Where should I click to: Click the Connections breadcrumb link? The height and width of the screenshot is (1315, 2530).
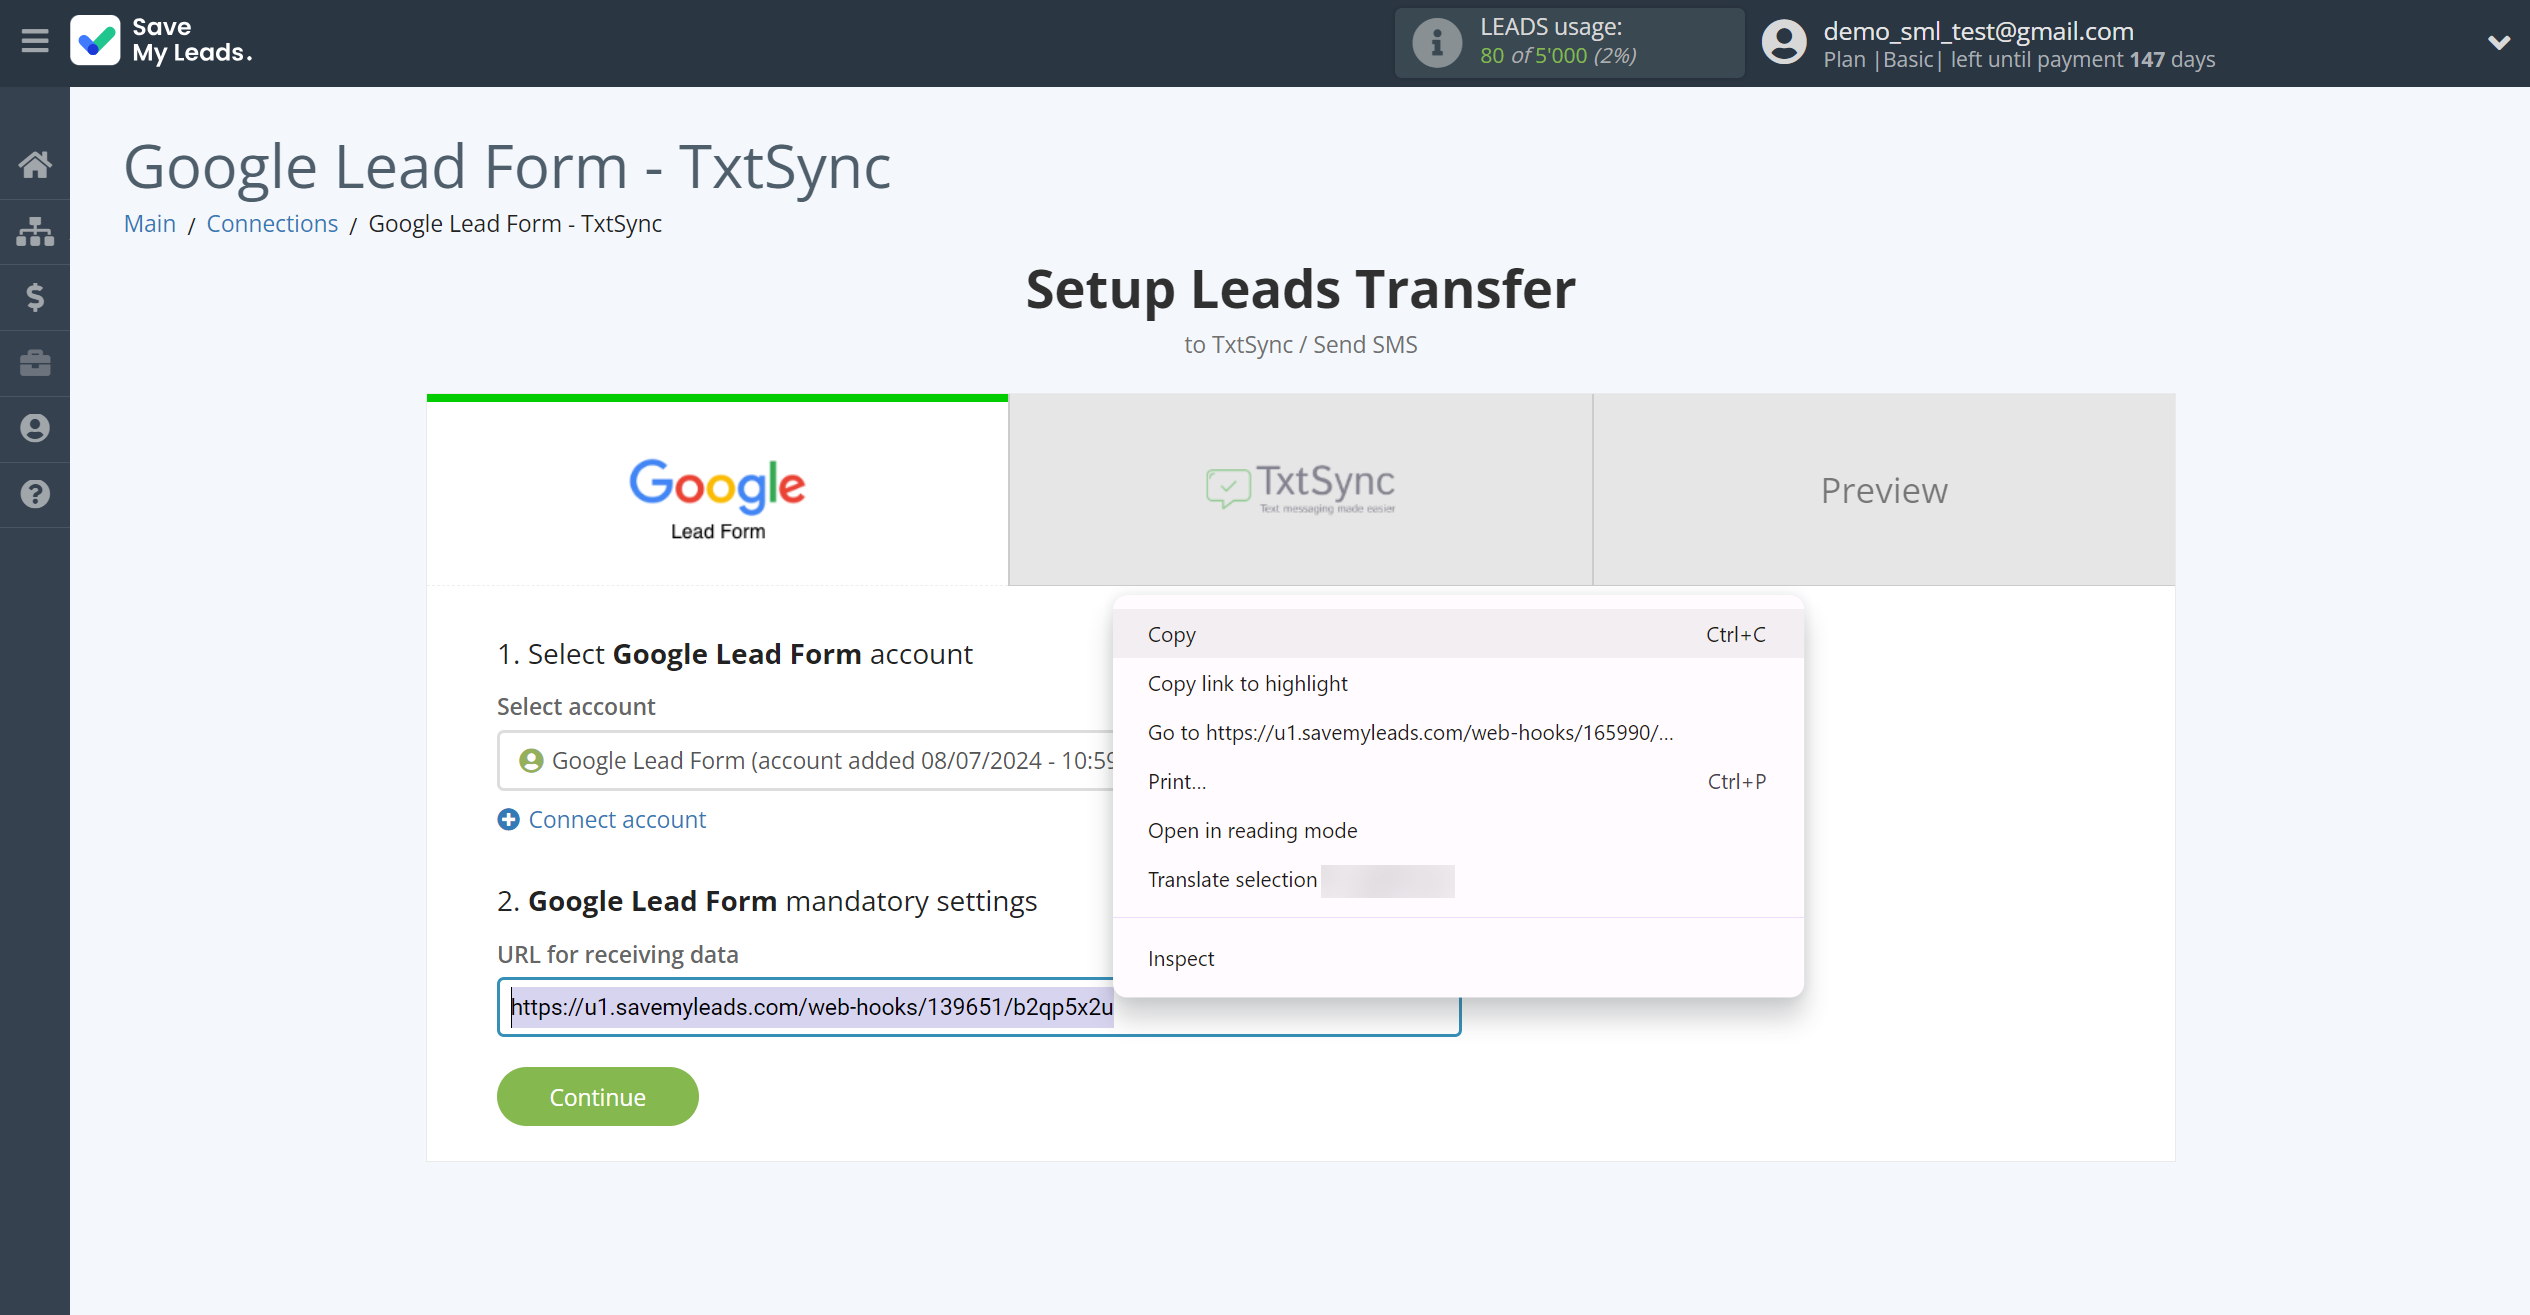(x=271, y=223)
